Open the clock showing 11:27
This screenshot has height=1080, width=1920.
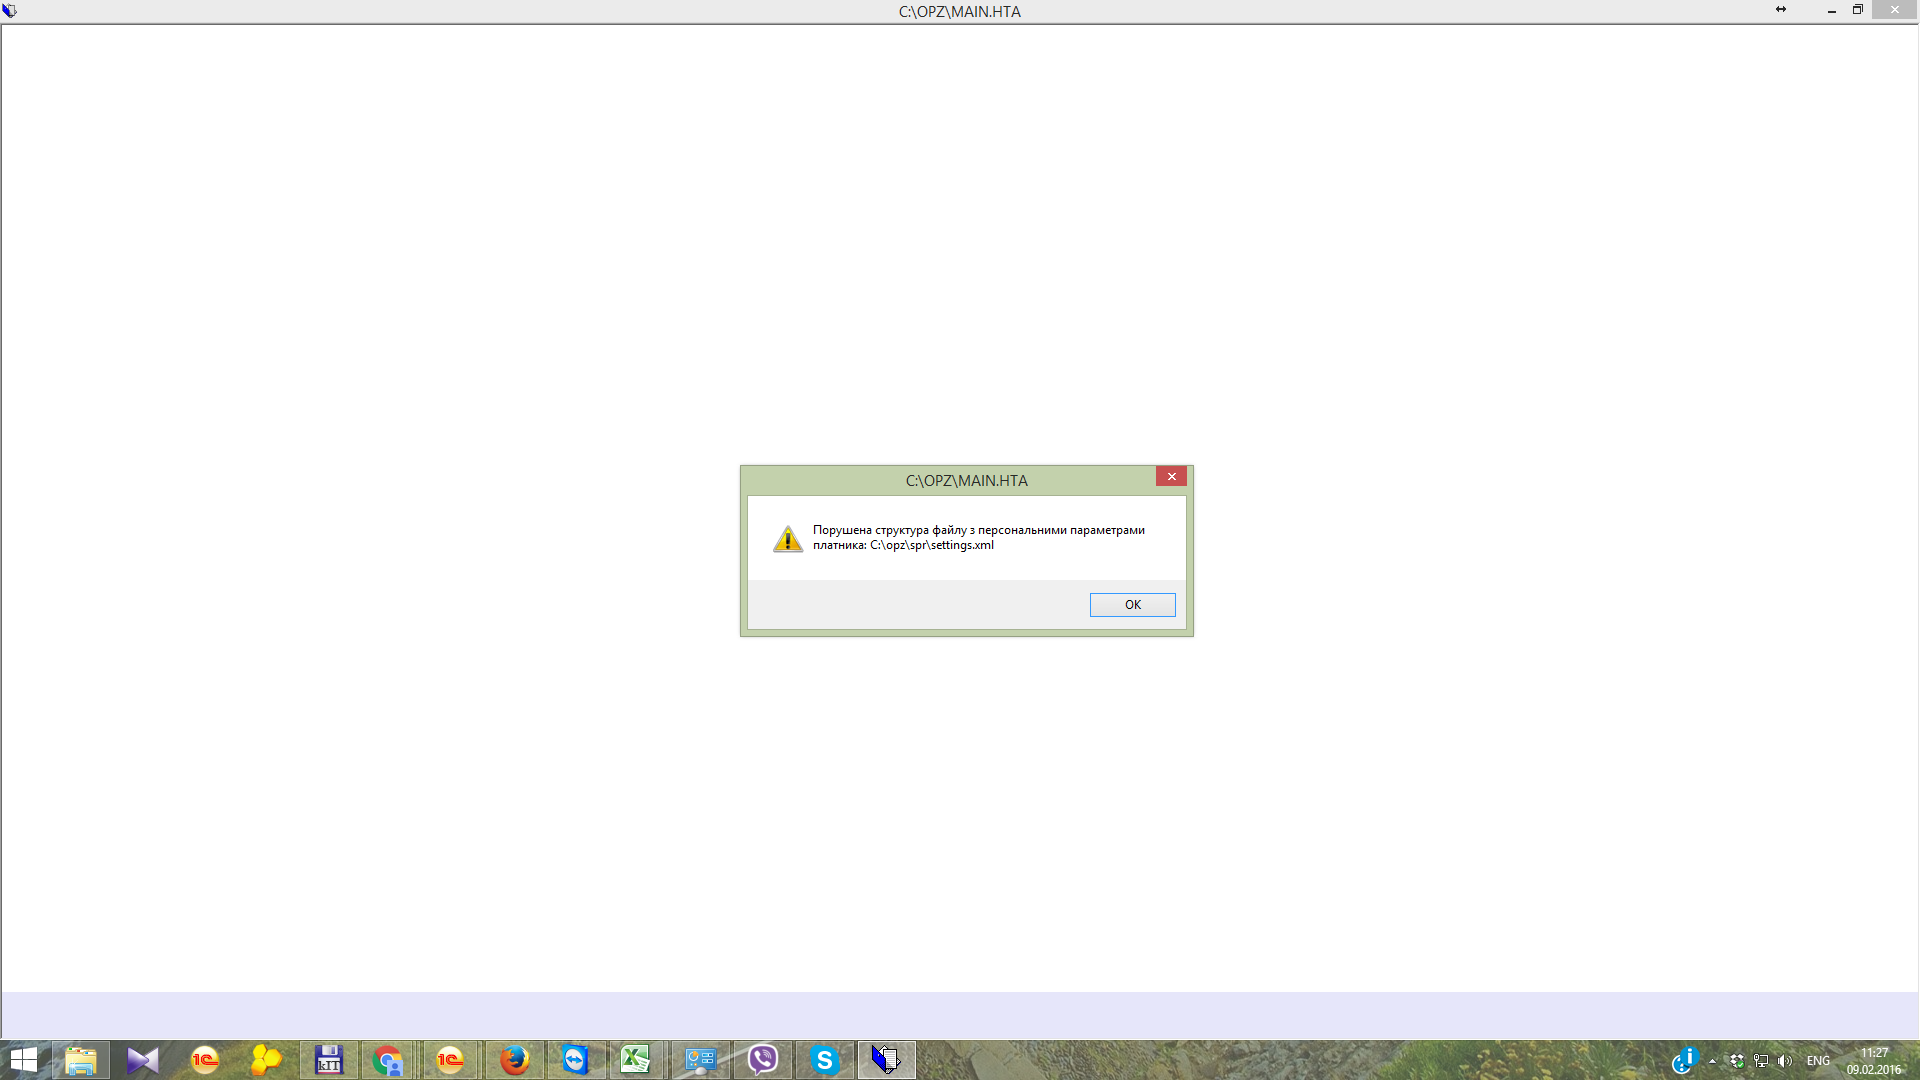1874,1061
